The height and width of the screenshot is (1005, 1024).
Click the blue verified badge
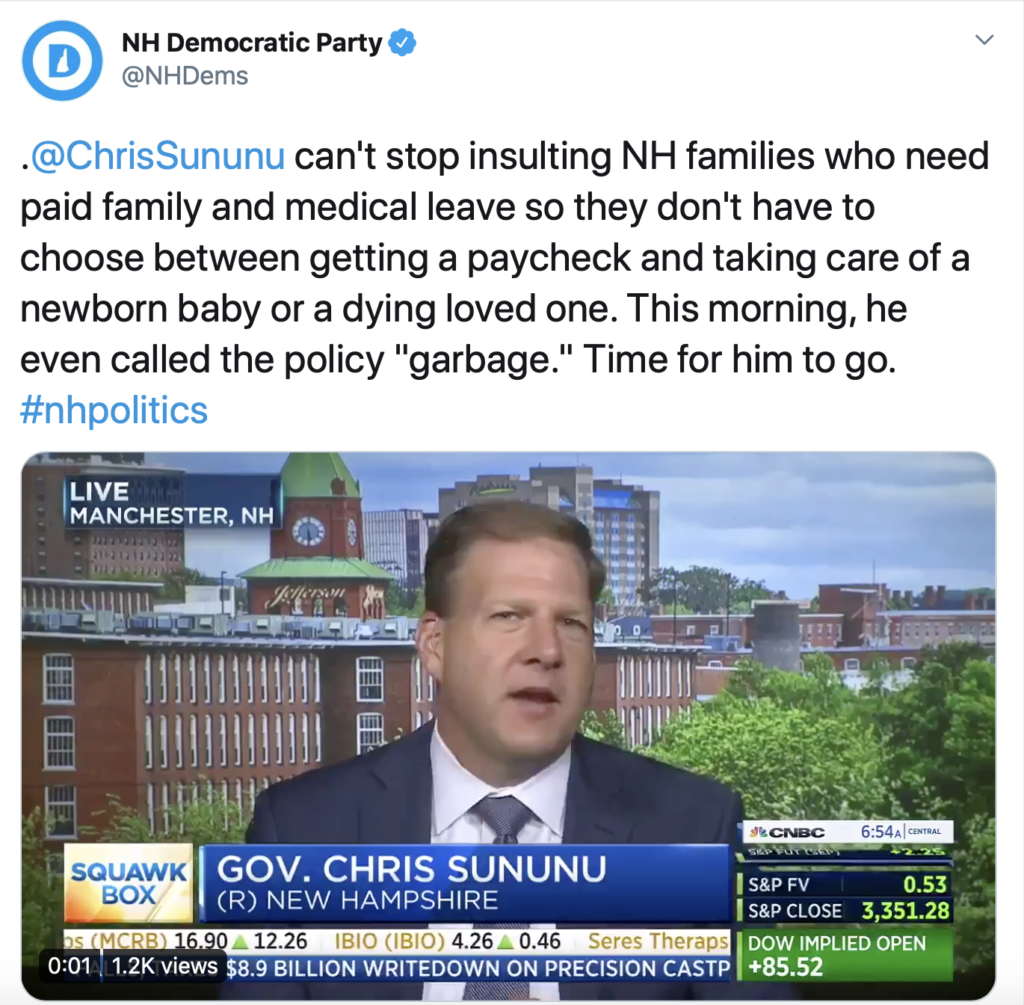(x=402, y=43)
